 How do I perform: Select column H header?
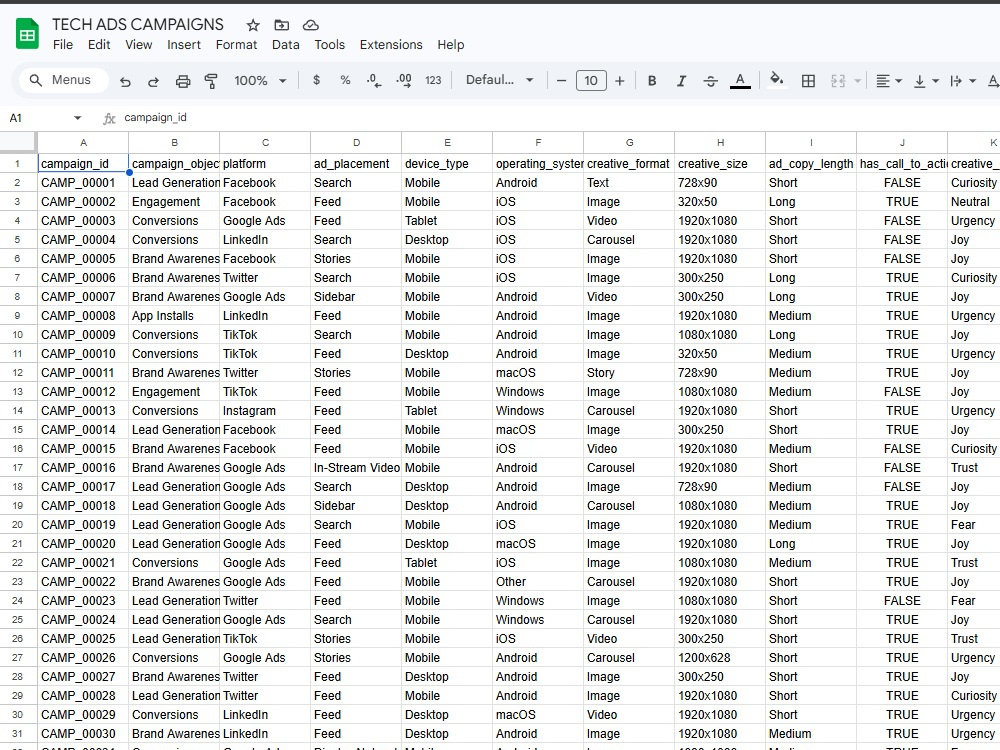point(720,143)
